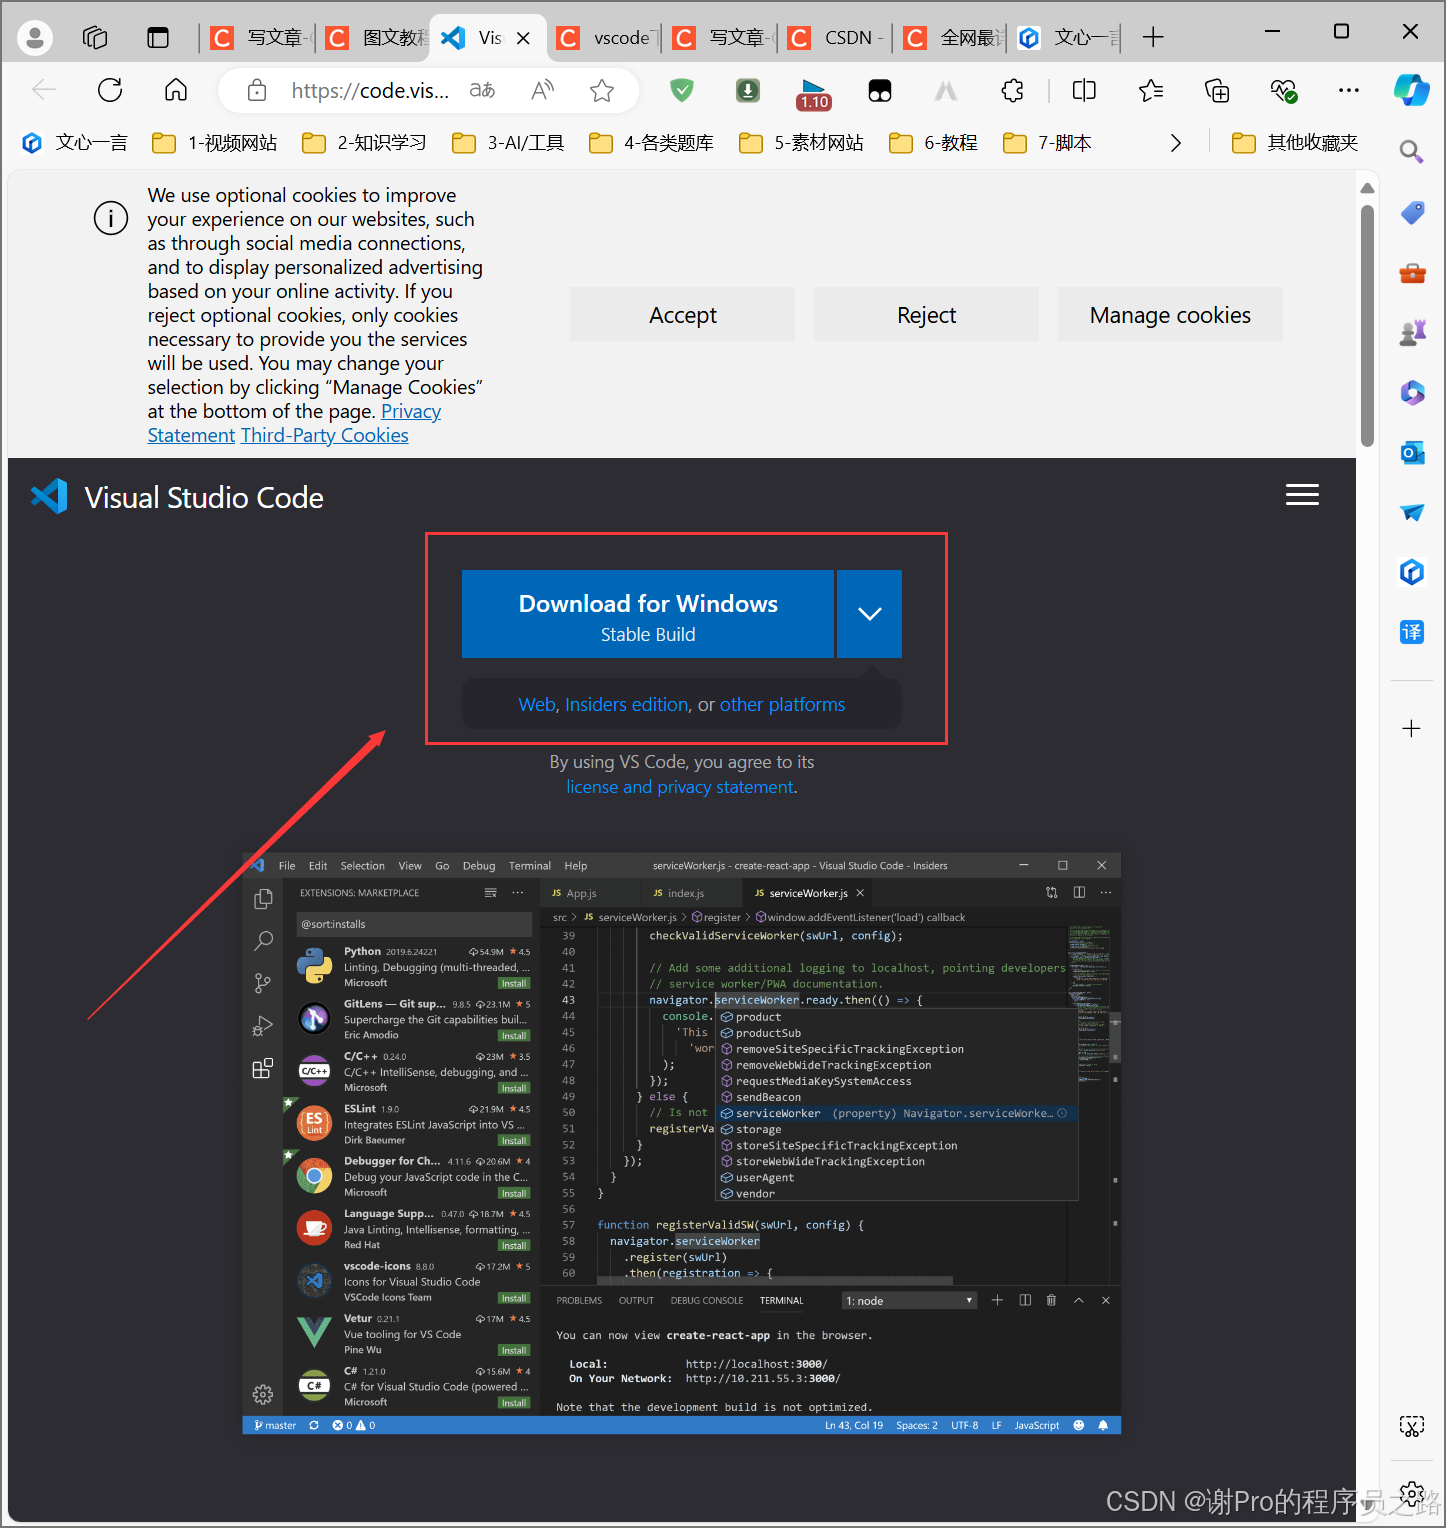Accept optional cookies
Screen dimensions: 1446x1528
[x=682, y=315]
